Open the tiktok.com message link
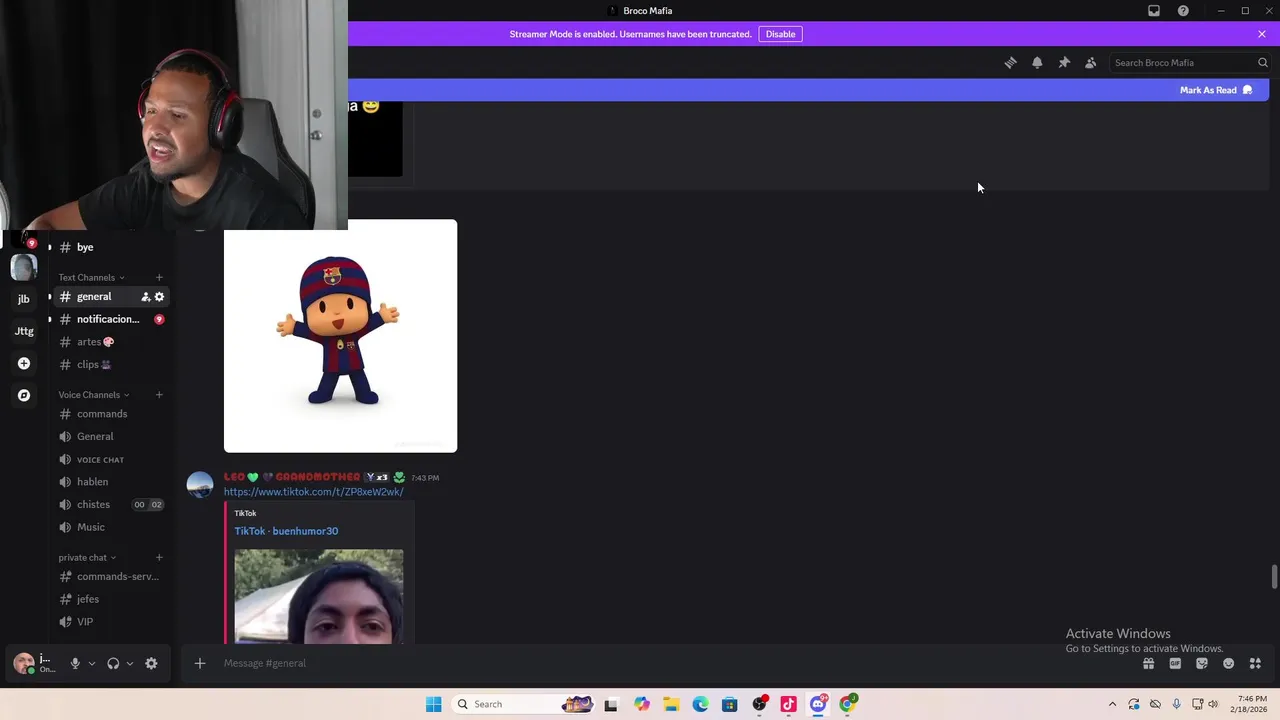The image size is (1280, 720). coord(313,492)
